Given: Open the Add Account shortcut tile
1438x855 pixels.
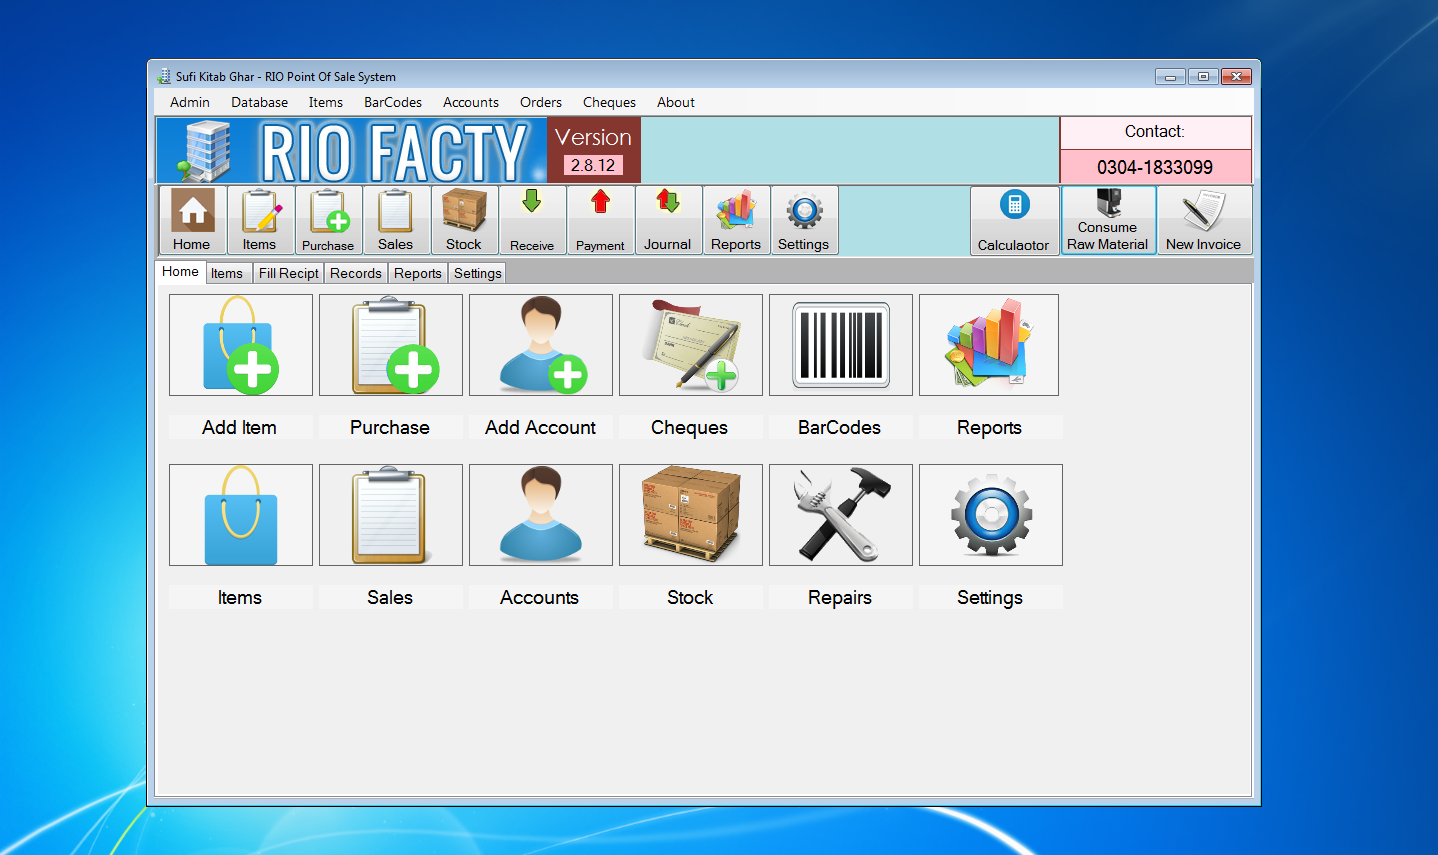Looking at the screenshot, I should point(540,345).
